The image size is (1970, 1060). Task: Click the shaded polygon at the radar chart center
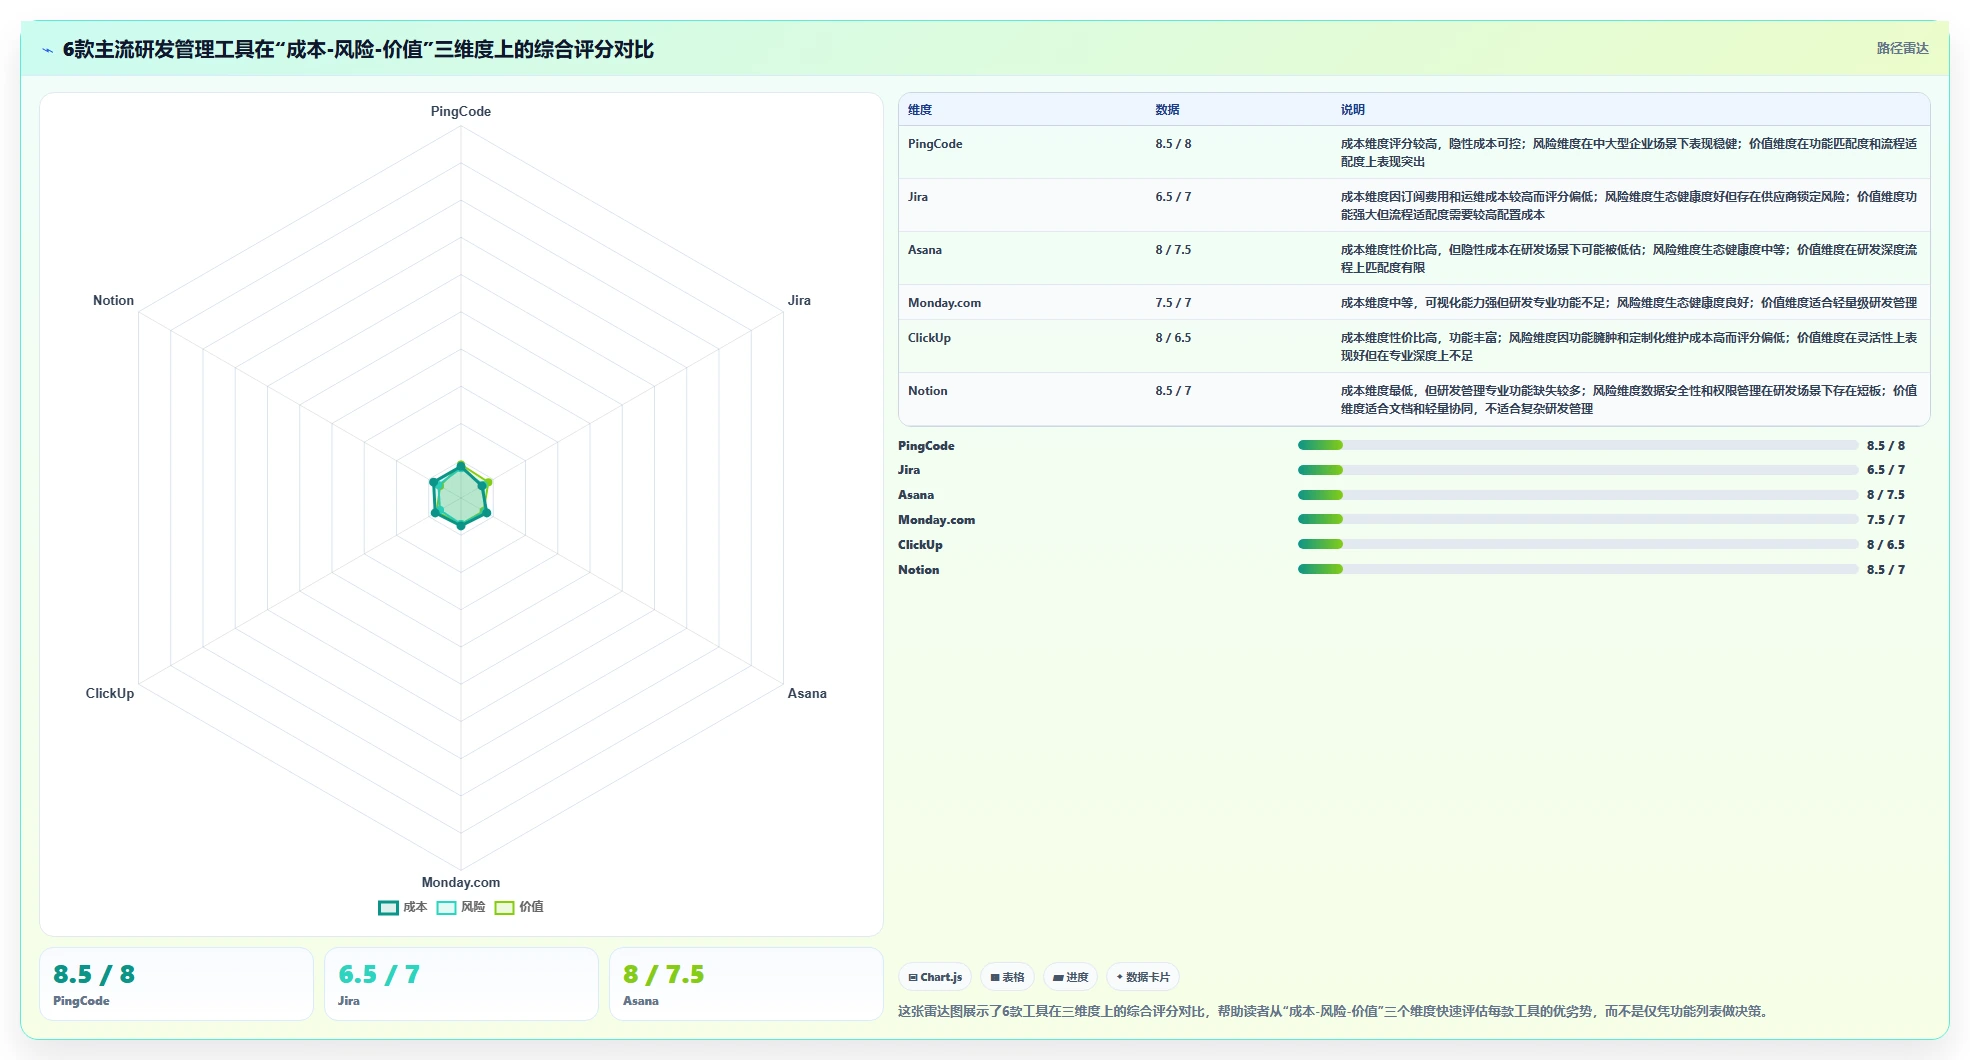click(x=461, y=497)
